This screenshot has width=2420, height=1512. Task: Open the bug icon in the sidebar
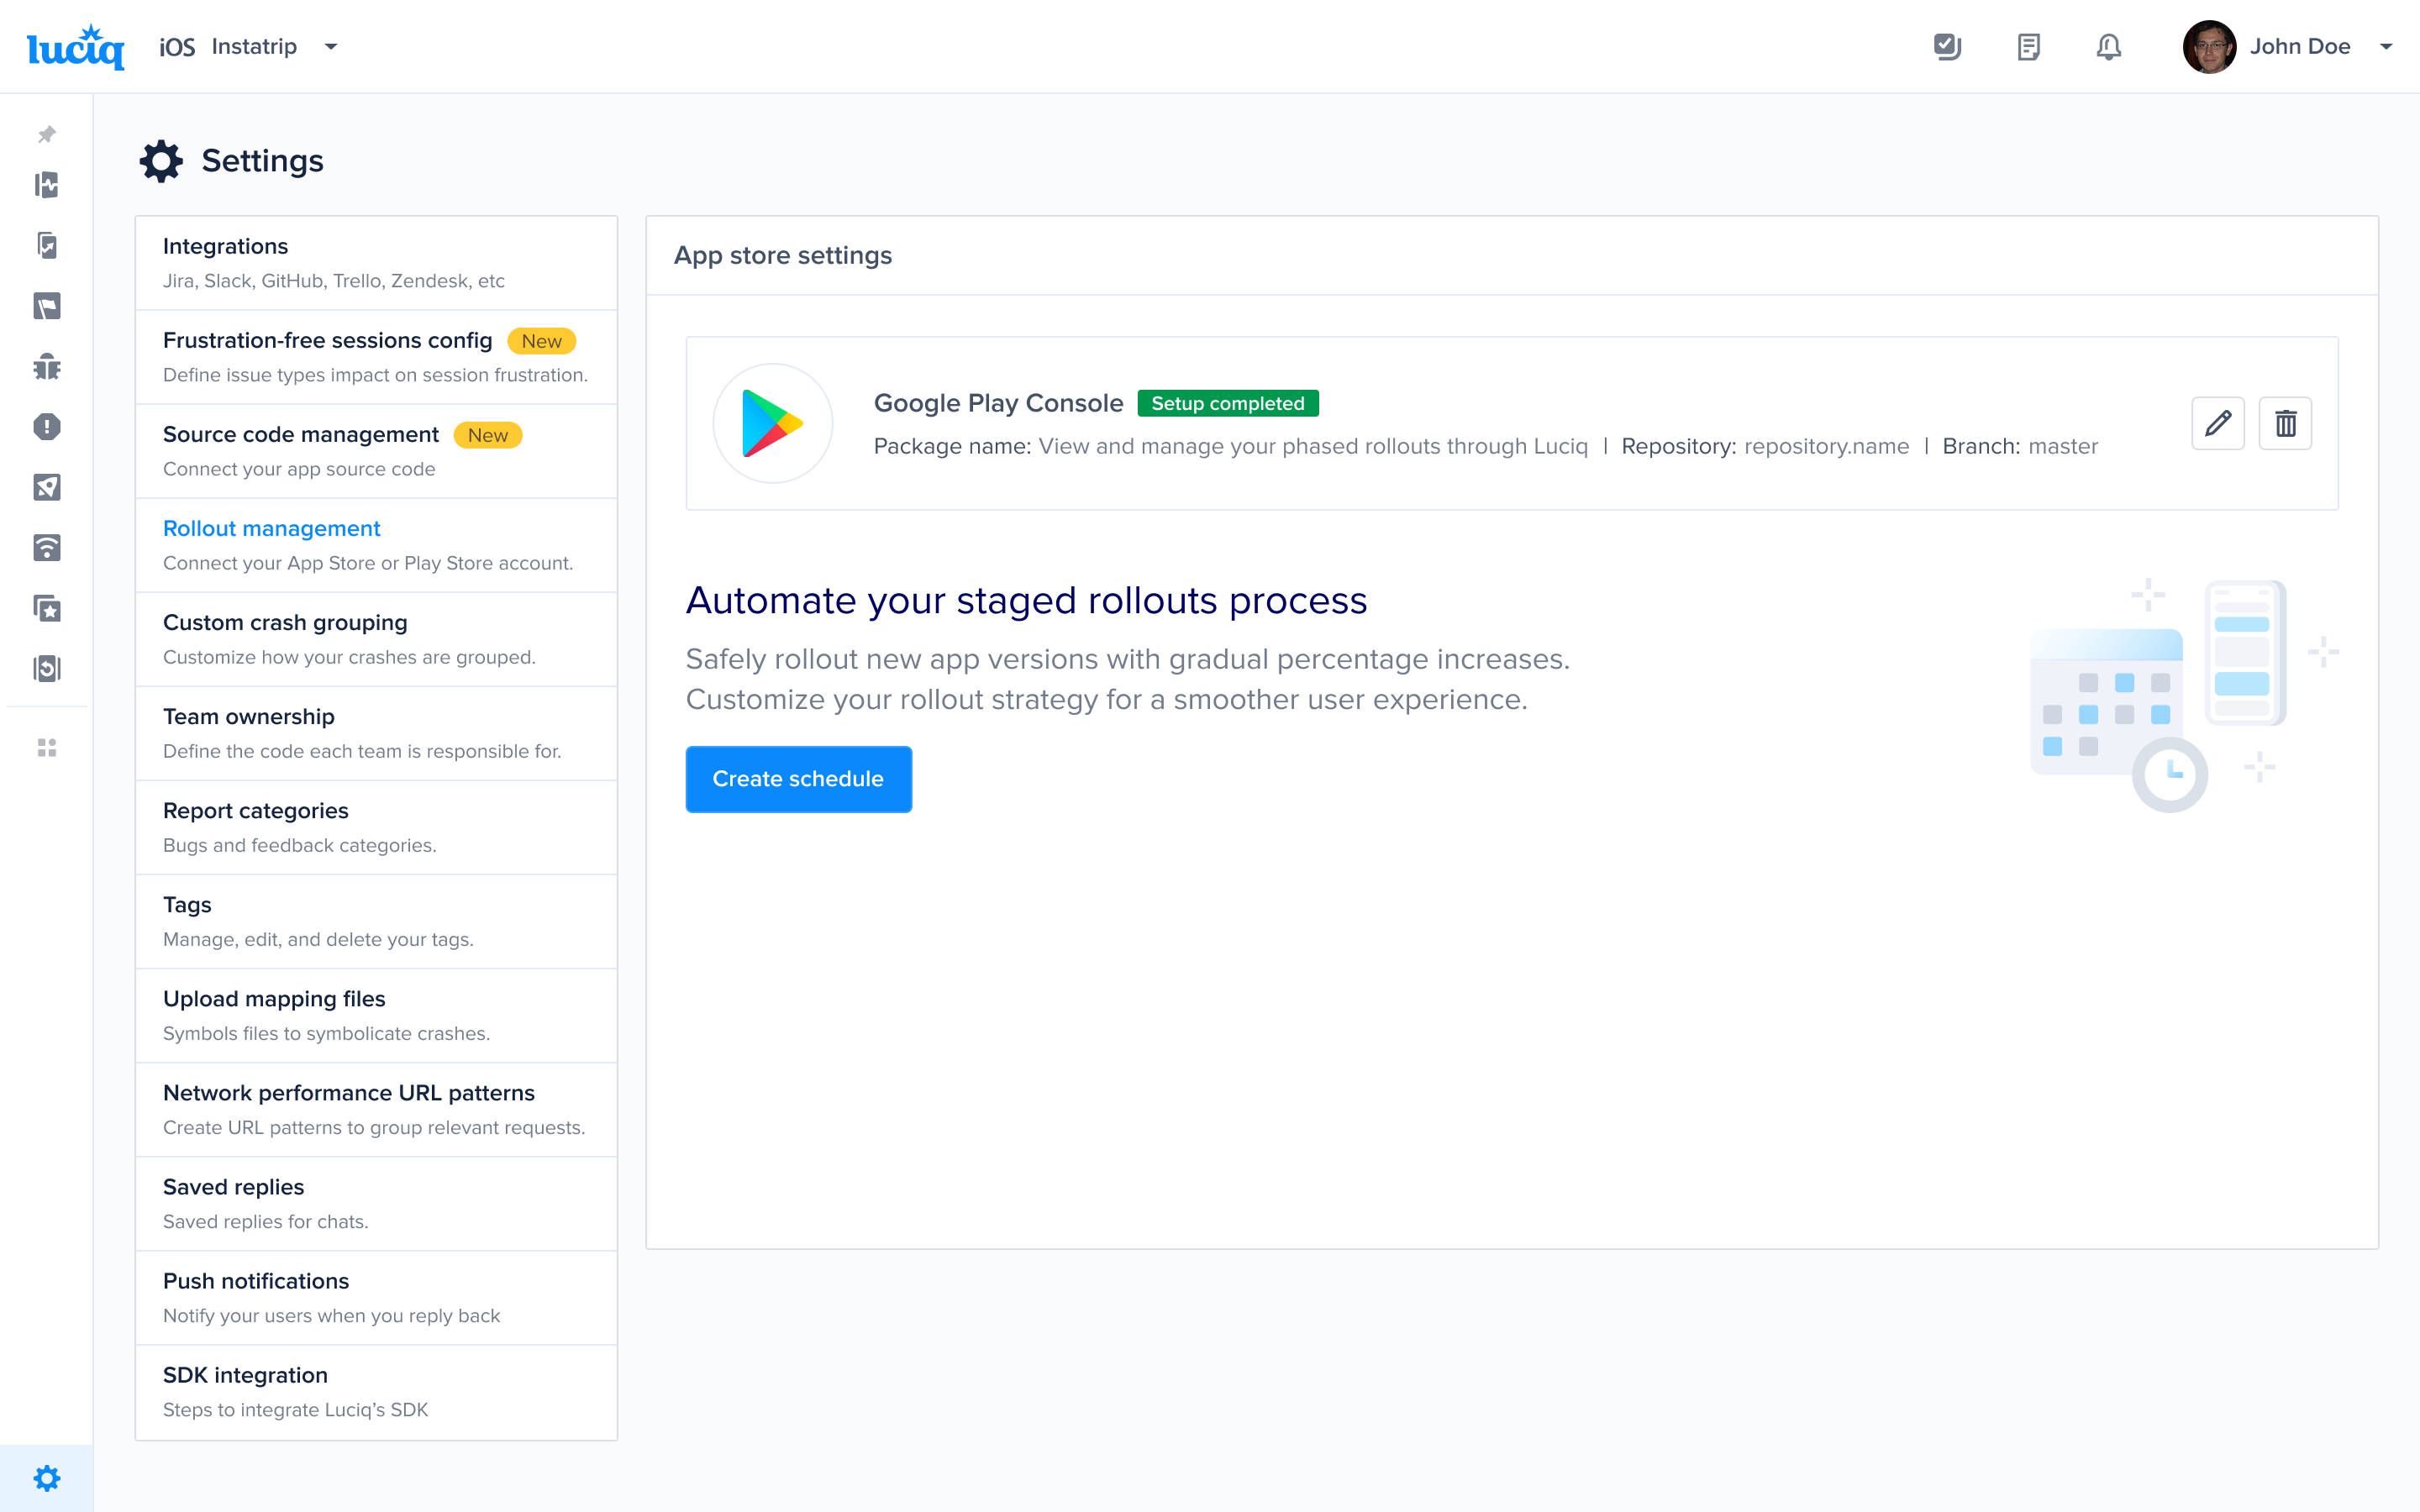(47, 366)
